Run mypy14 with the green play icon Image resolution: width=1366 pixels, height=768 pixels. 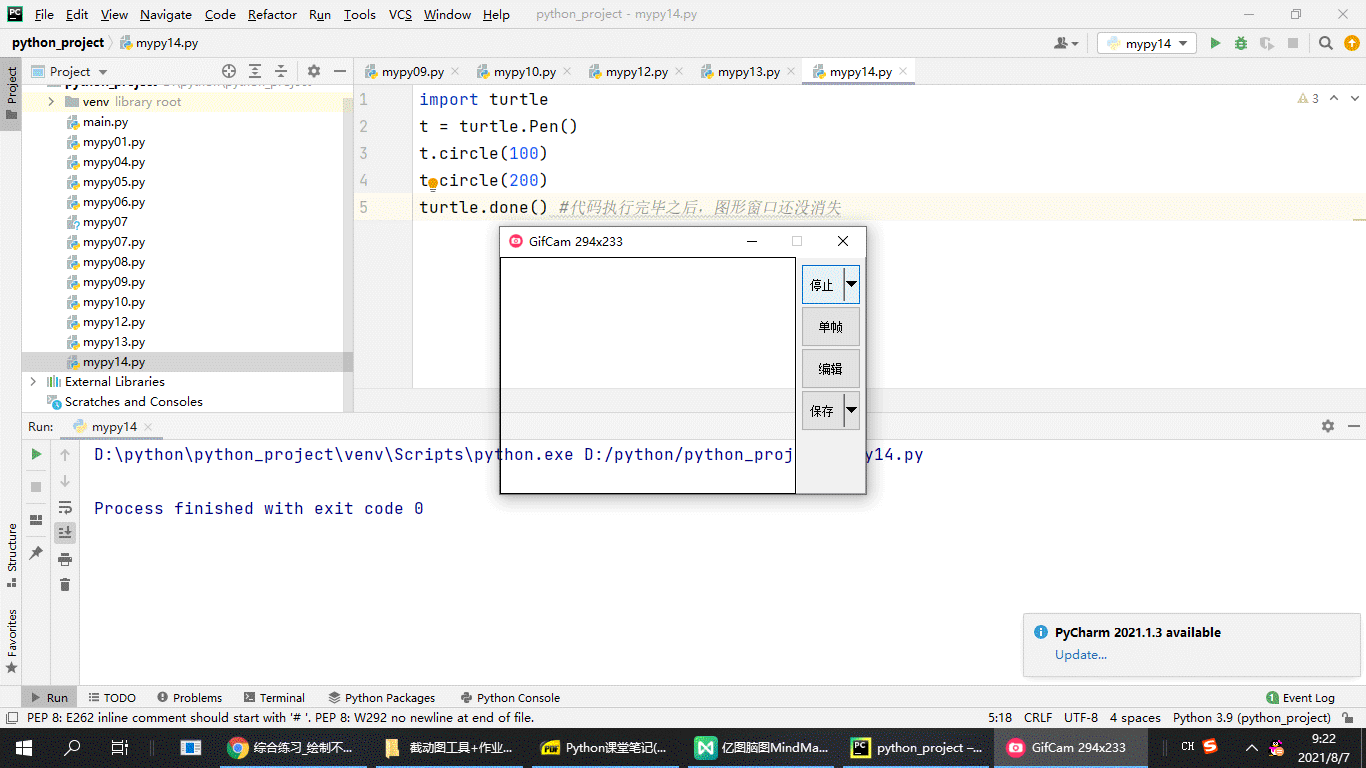[1215, 43]
